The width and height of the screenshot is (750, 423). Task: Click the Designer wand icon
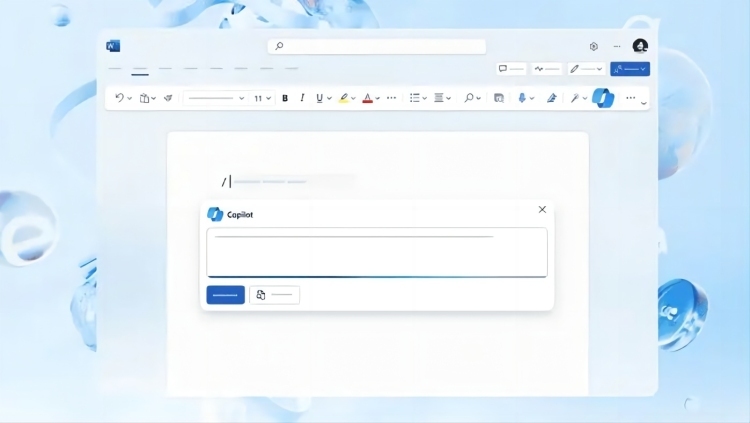coord(575,98)
